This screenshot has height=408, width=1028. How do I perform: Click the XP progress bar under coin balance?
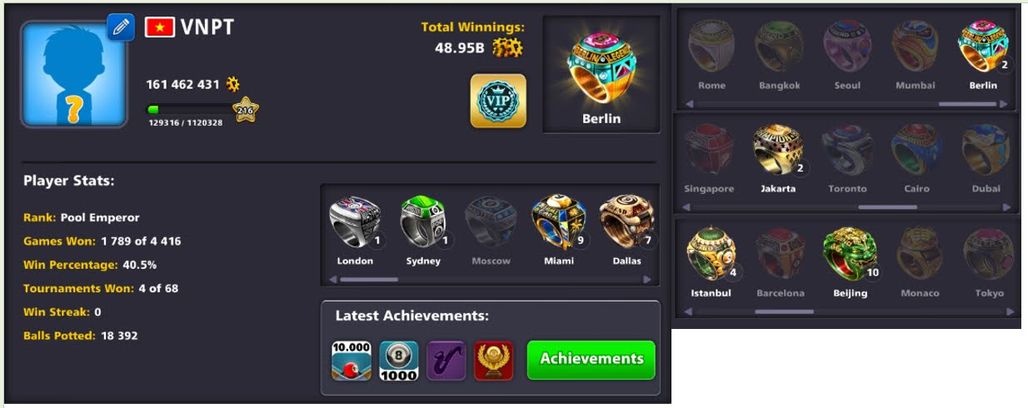[x=190, y=110]
